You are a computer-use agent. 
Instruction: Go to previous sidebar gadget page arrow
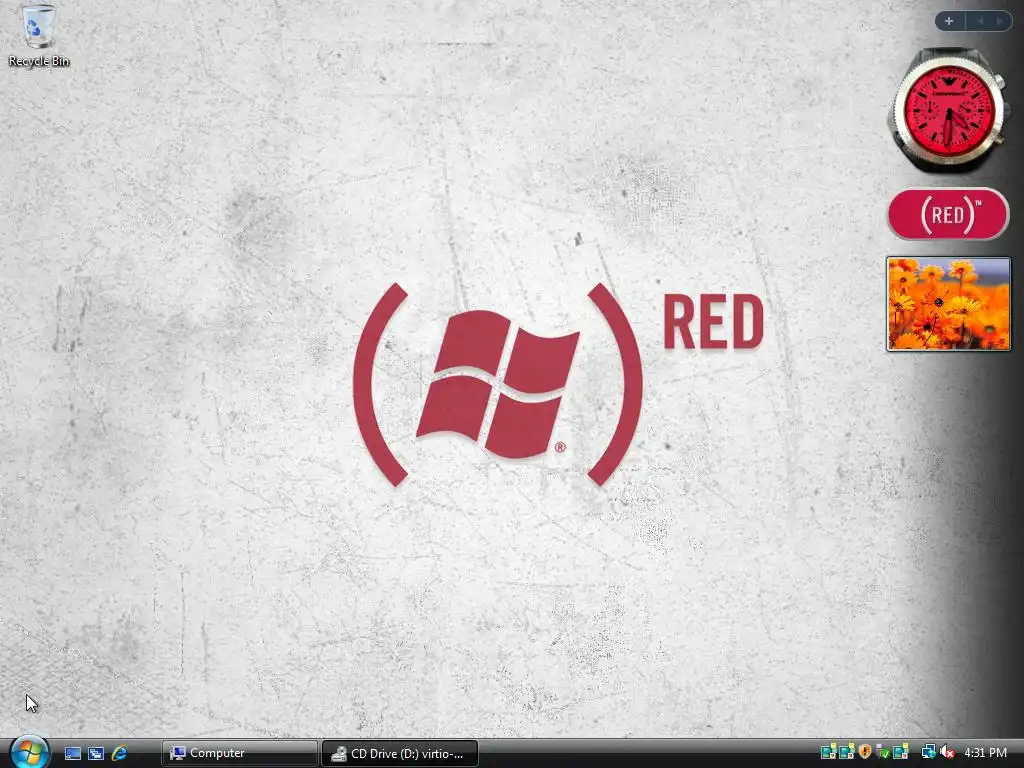coord(980,21)
